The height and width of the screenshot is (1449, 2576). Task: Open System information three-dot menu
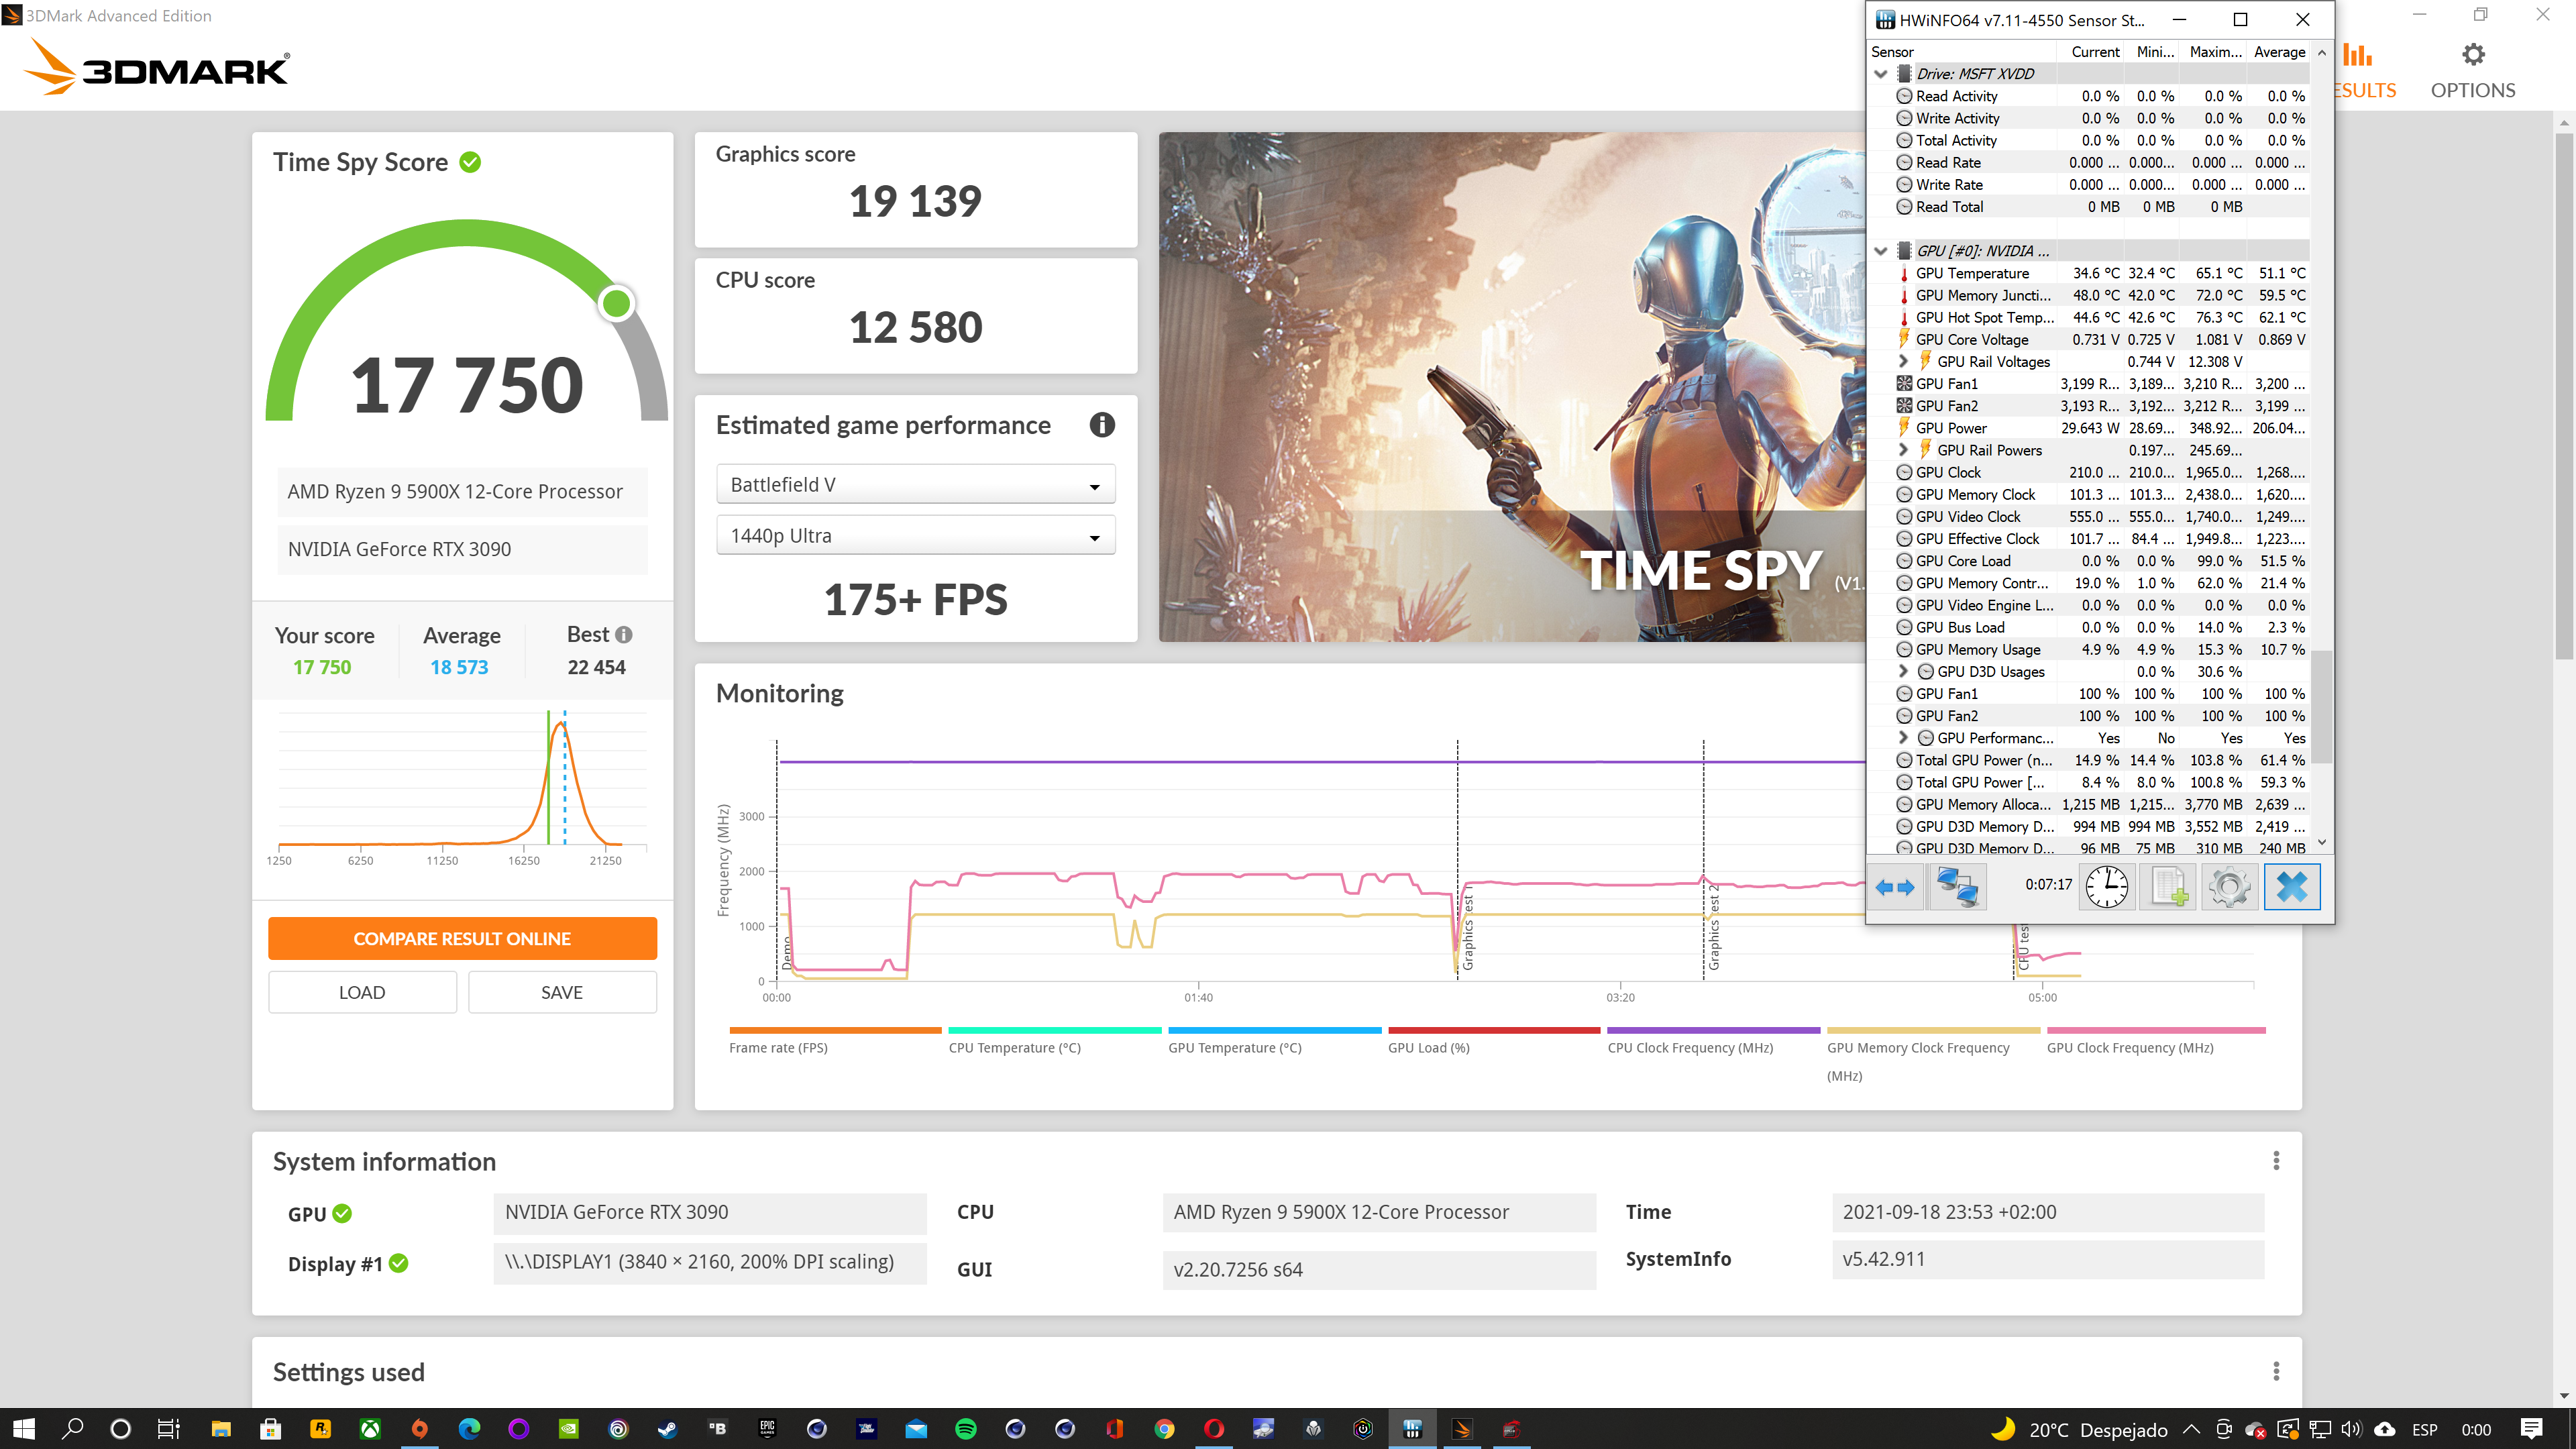tap(2276, 1160)
